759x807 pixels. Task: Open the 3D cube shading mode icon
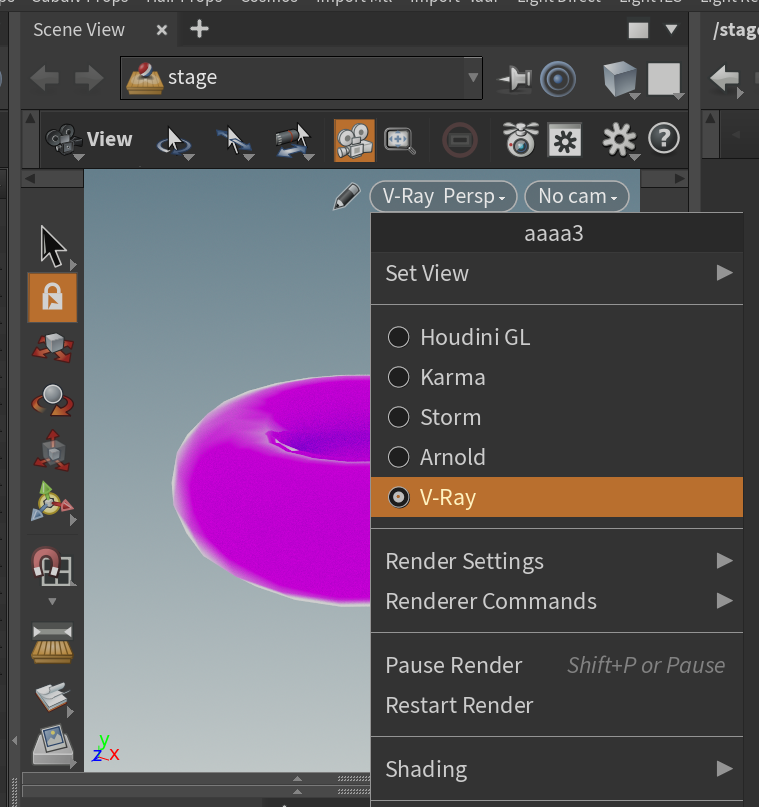click(x=621, y=79)
